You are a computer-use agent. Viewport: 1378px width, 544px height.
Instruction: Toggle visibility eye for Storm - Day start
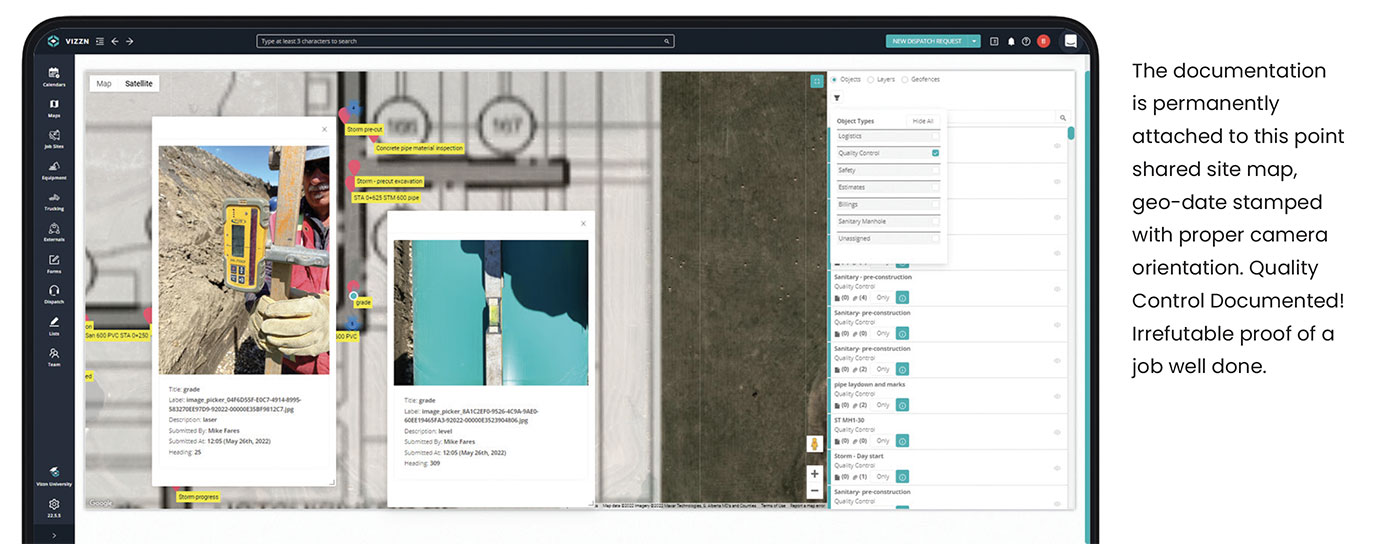point(1057,467)
